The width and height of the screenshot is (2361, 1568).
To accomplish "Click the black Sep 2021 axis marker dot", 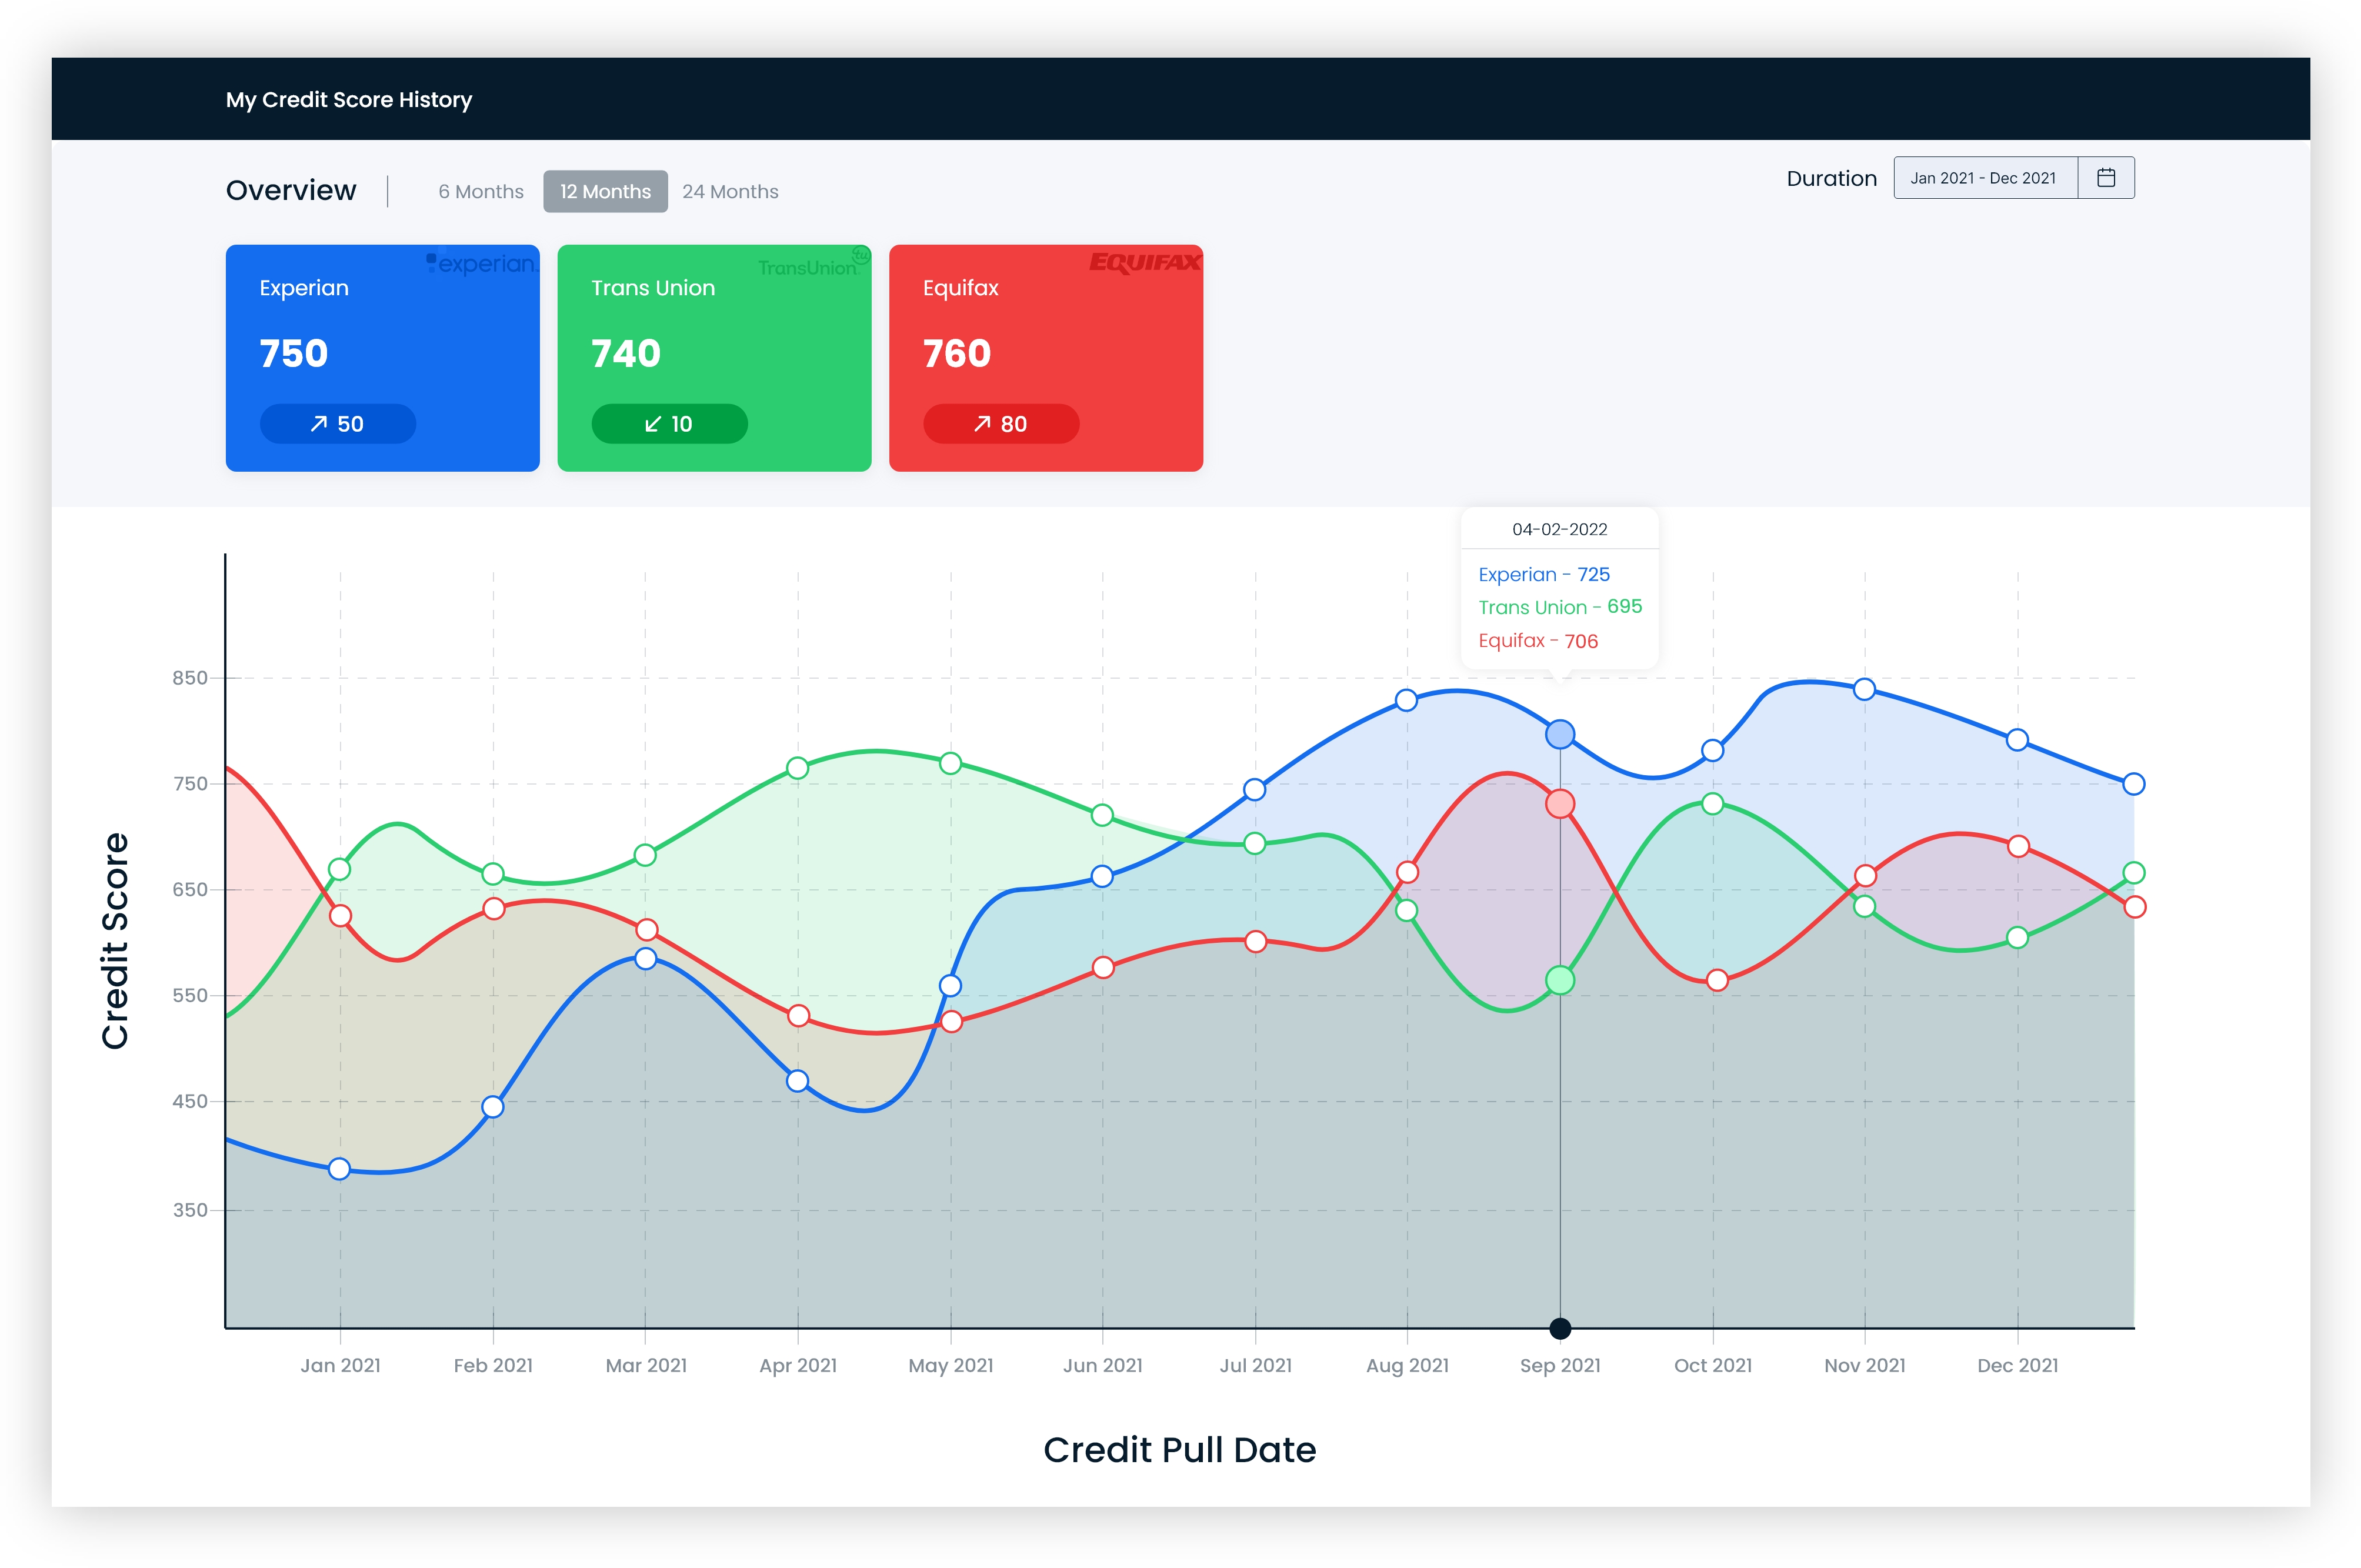I will pos(1559,1328).
